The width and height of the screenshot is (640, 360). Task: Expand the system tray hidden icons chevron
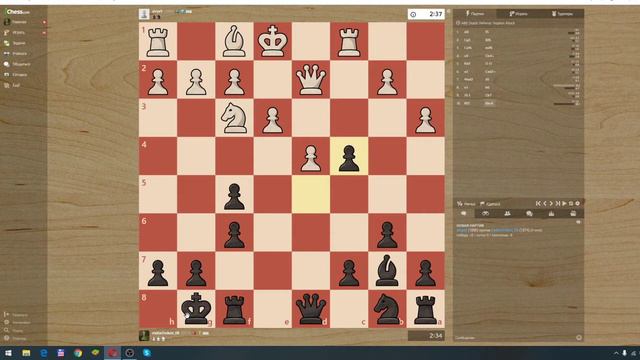616,353
